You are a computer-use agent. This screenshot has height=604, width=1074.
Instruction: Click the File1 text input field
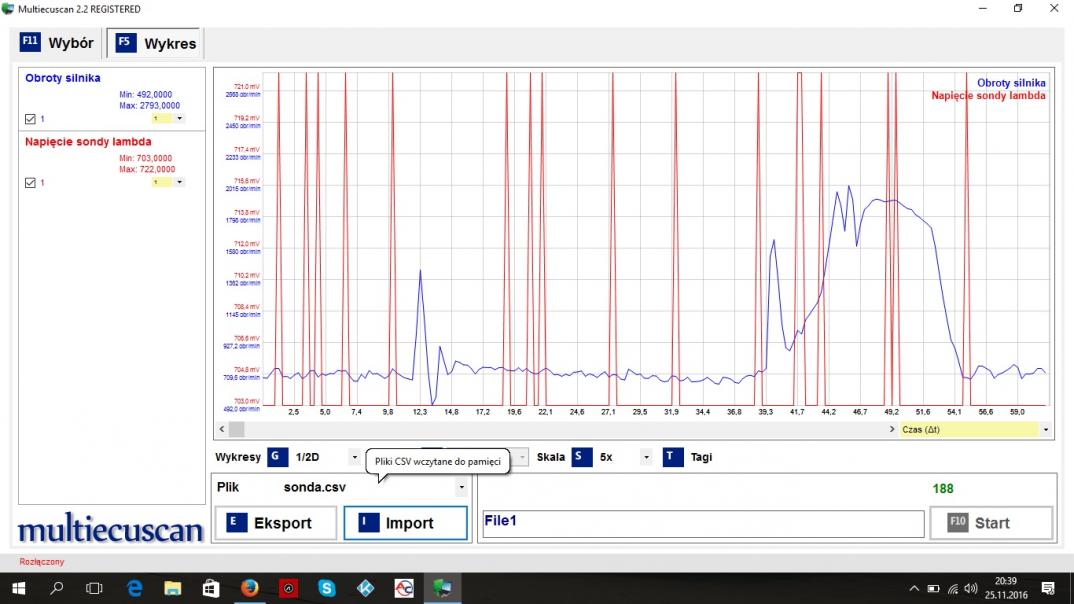click(702, 523)
